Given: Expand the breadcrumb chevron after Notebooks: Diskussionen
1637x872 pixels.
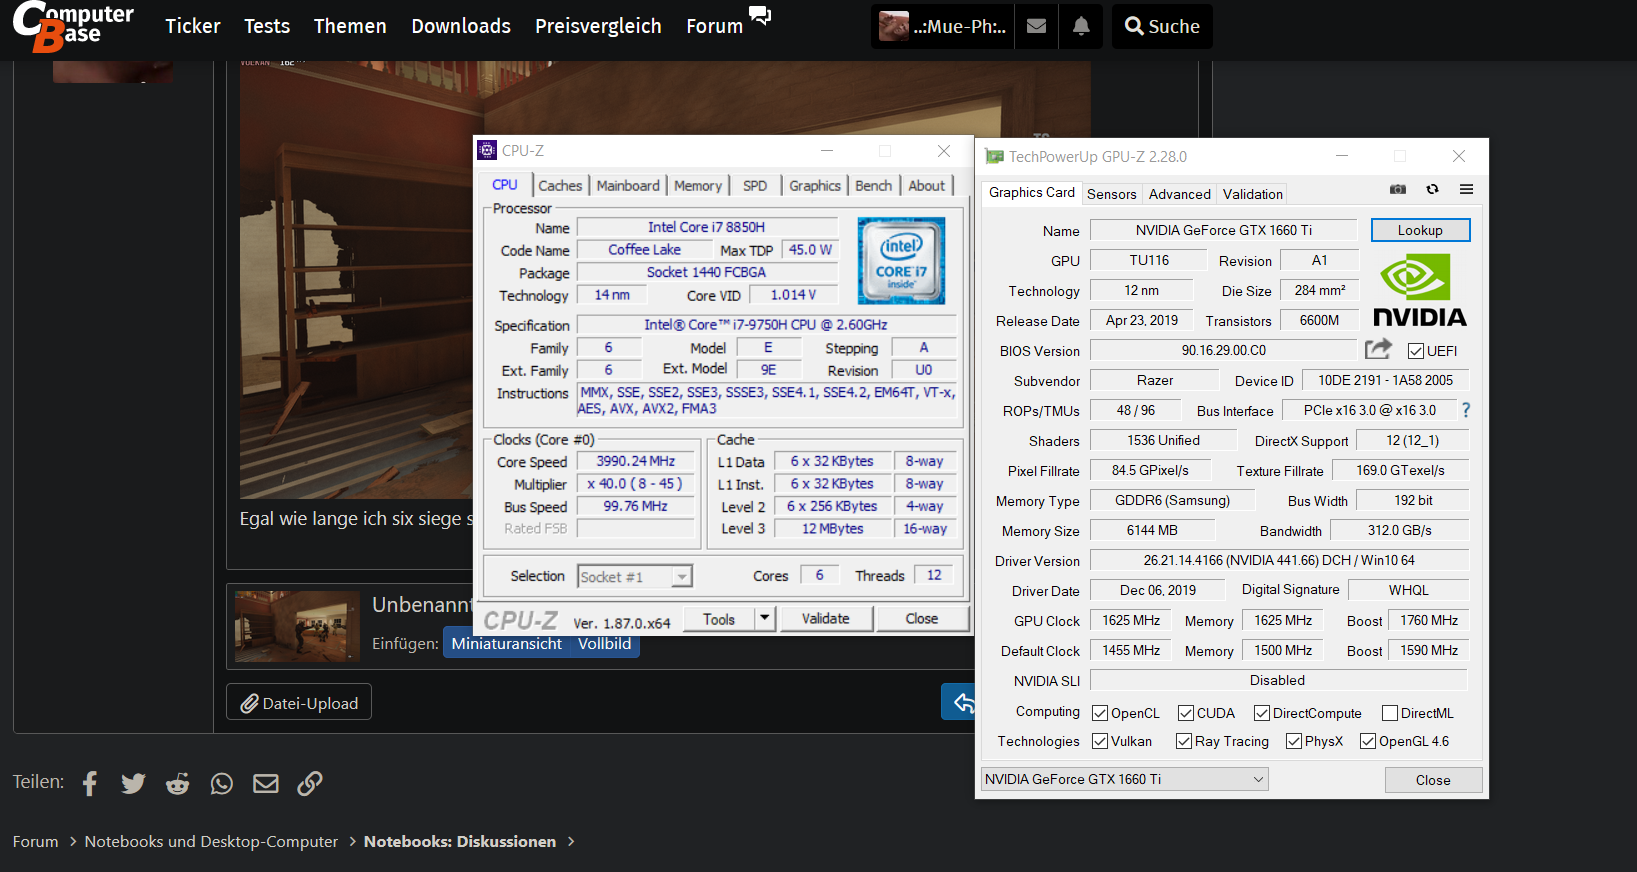Looking at the screenshot, I should [x=571, y=841].
